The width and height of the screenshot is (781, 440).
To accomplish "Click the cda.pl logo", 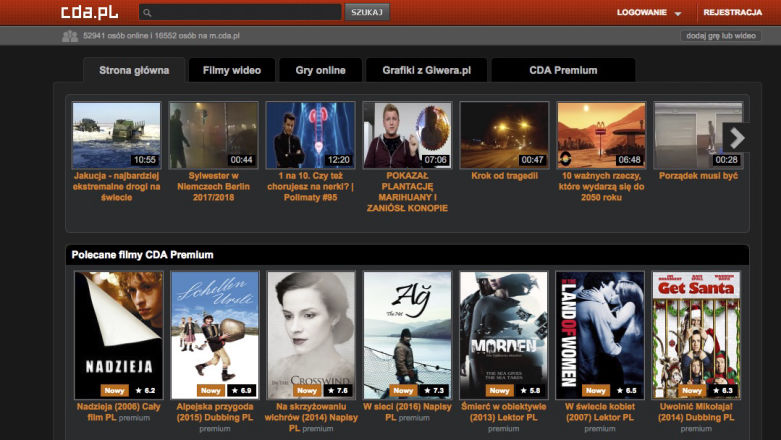I will pyautogui.click(x=90, y=12).
